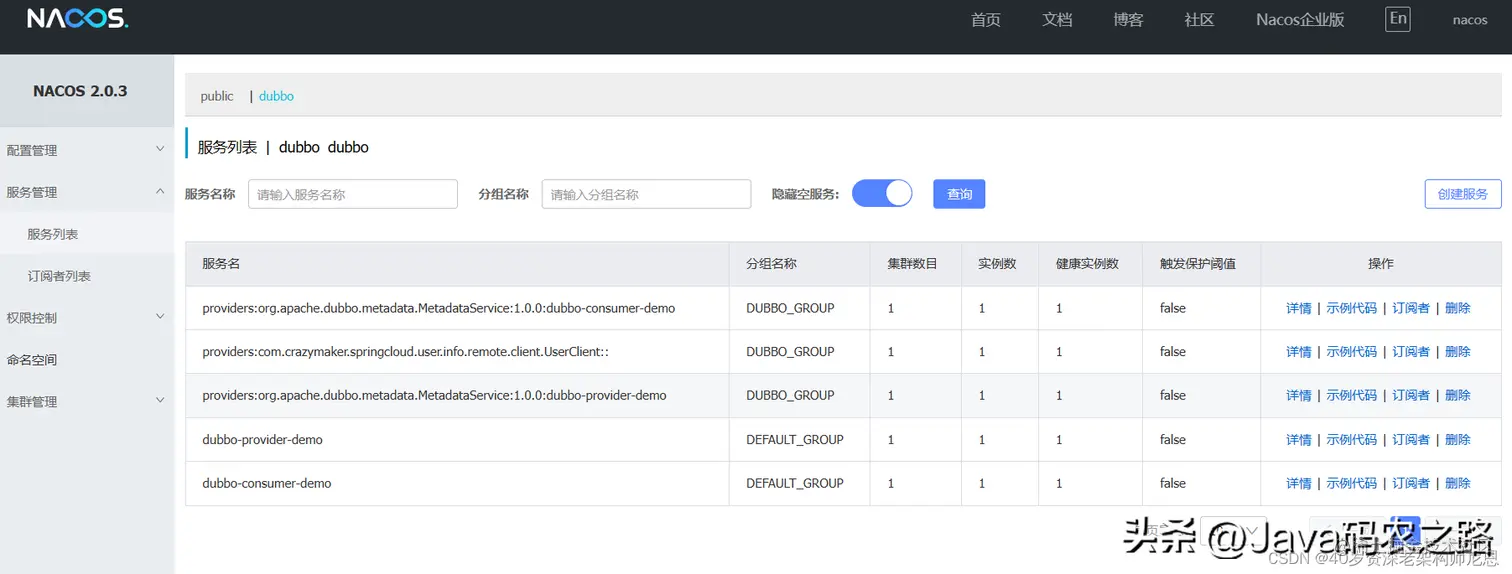Expand the 集群管理 menu

(x=87, y=401)
